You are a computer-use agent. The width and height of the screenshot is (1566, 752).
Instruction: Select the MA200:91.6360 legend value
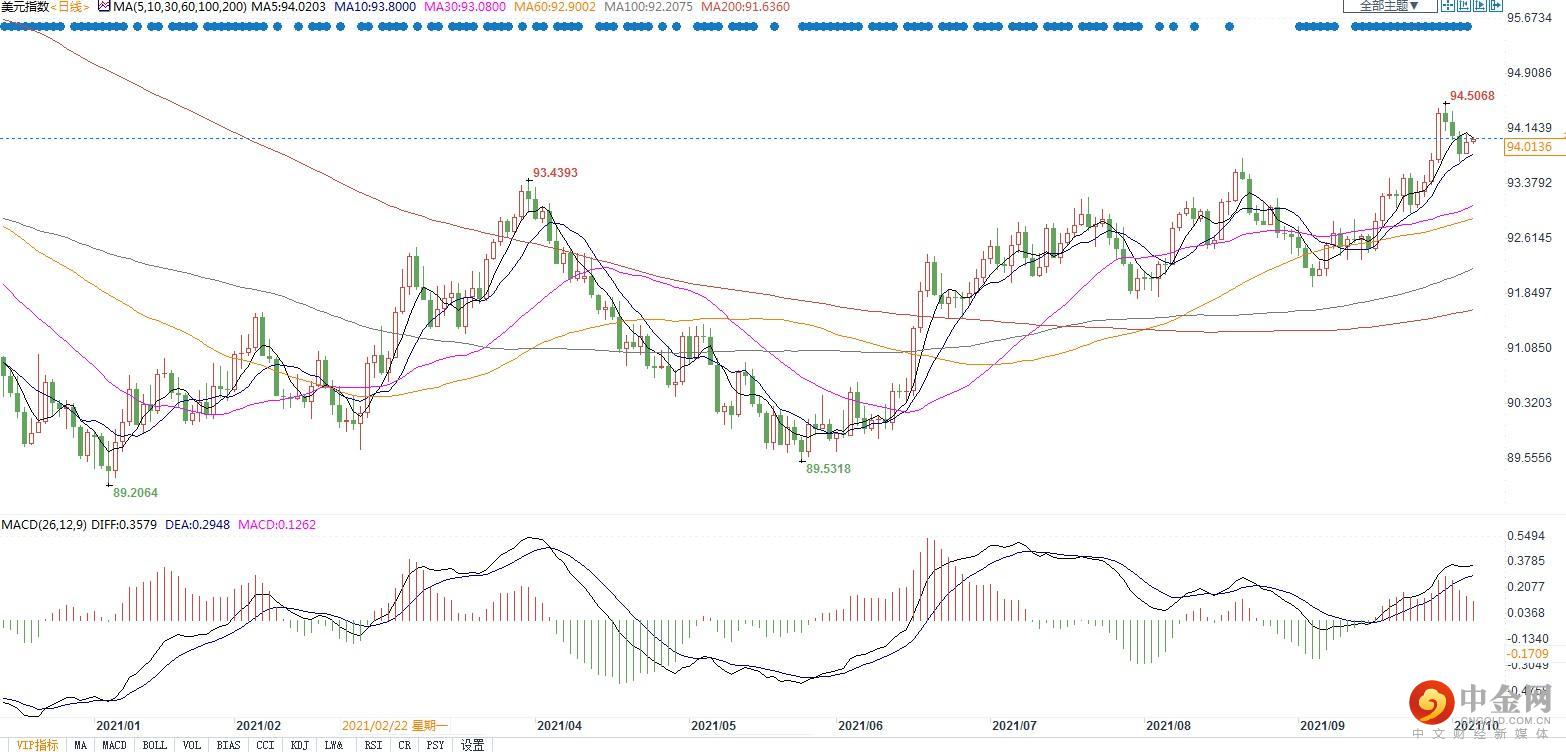click(x=745, y=6)
